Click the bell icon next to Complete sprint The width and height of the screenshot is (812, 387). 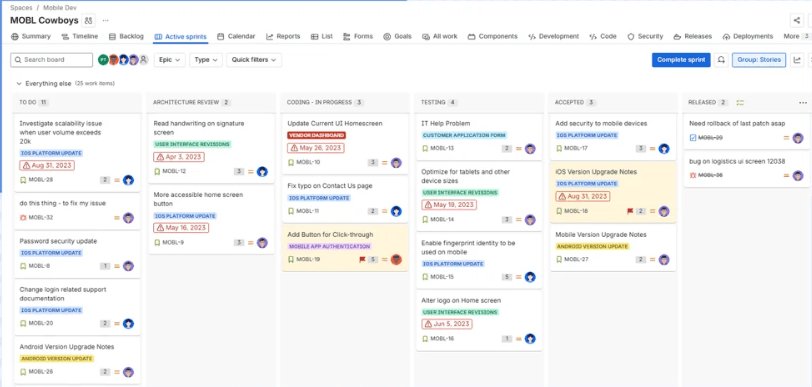(721, 60)
